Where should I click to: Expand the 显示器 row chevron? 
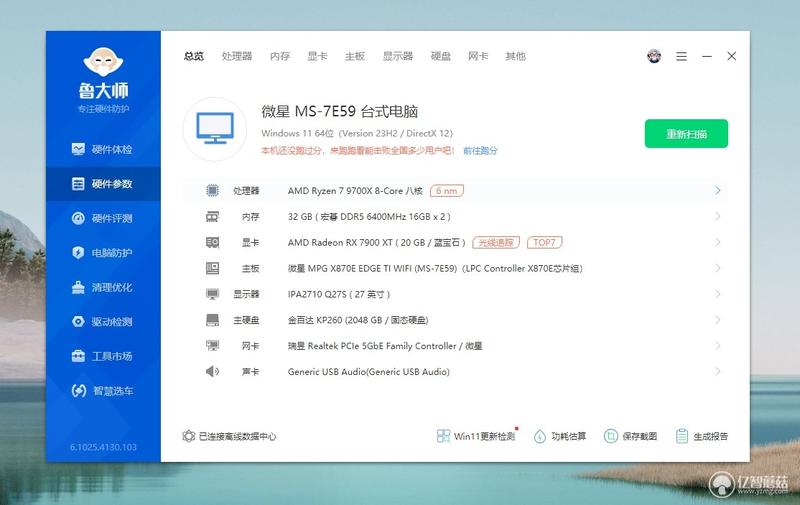[717, 294]
